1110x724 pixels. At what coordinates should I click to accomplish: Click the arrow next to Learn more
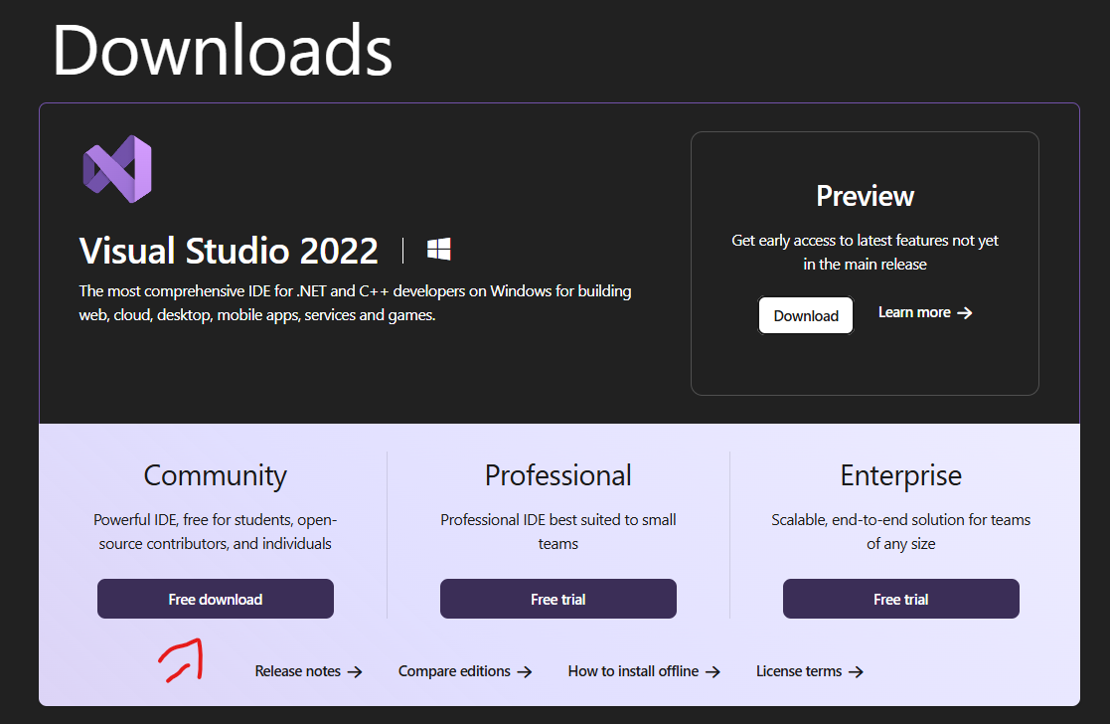pos(965,313)
